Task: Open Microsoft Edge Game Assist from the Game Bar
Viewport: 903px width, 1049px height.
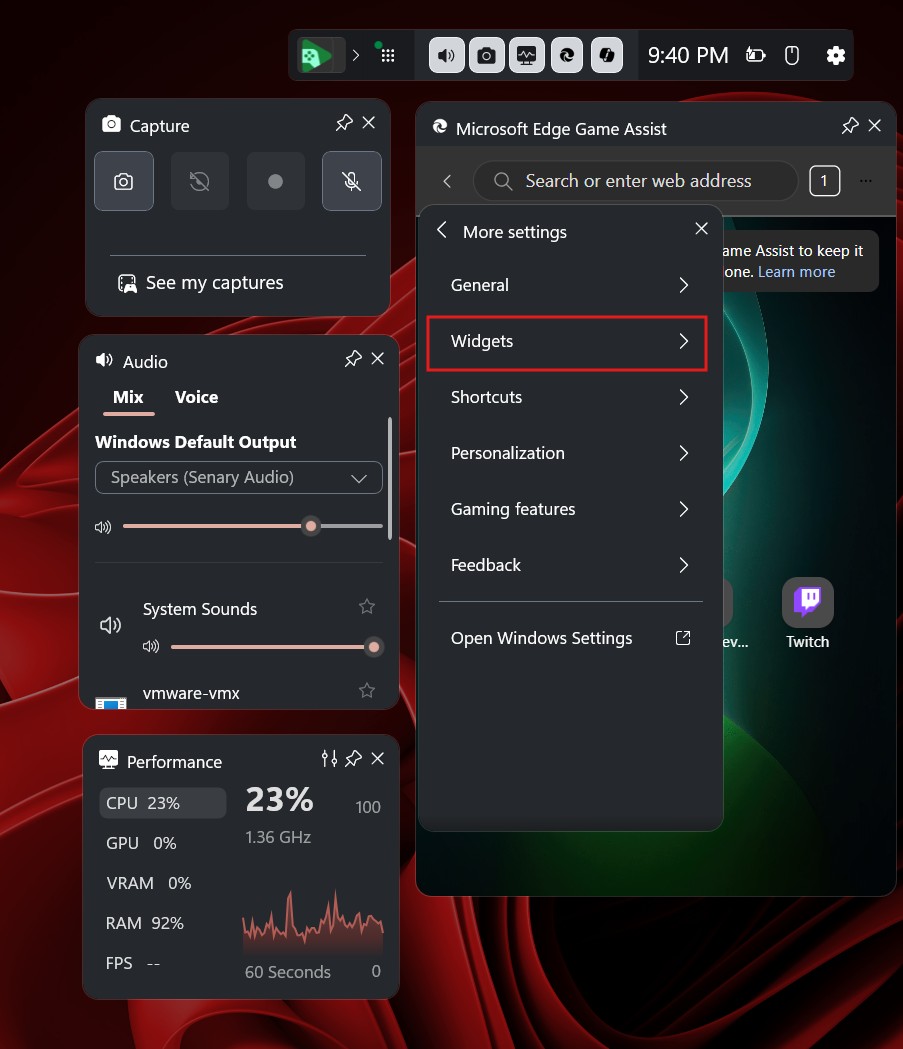Action: pos(567,55)
